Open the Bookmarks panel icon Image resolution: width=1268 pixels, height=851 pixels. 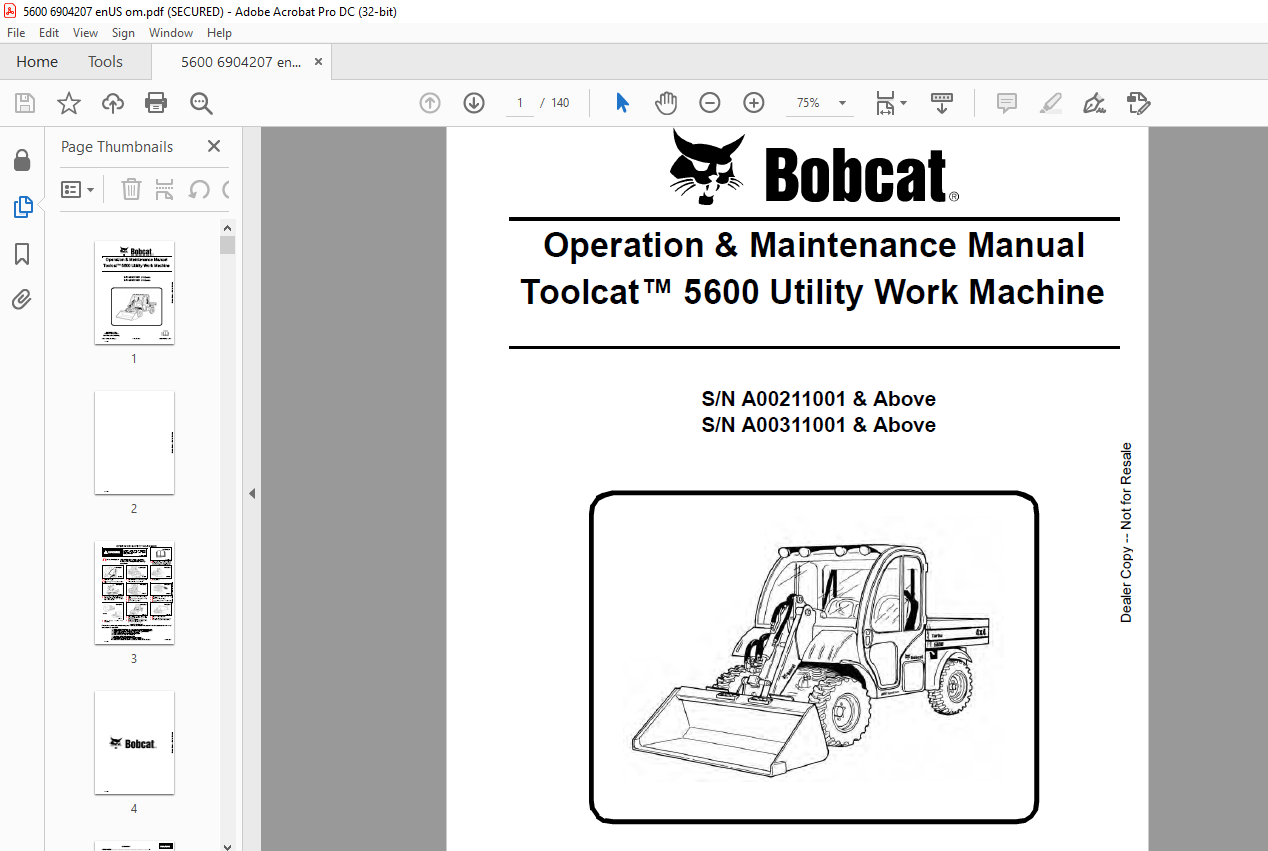(22, 254)
